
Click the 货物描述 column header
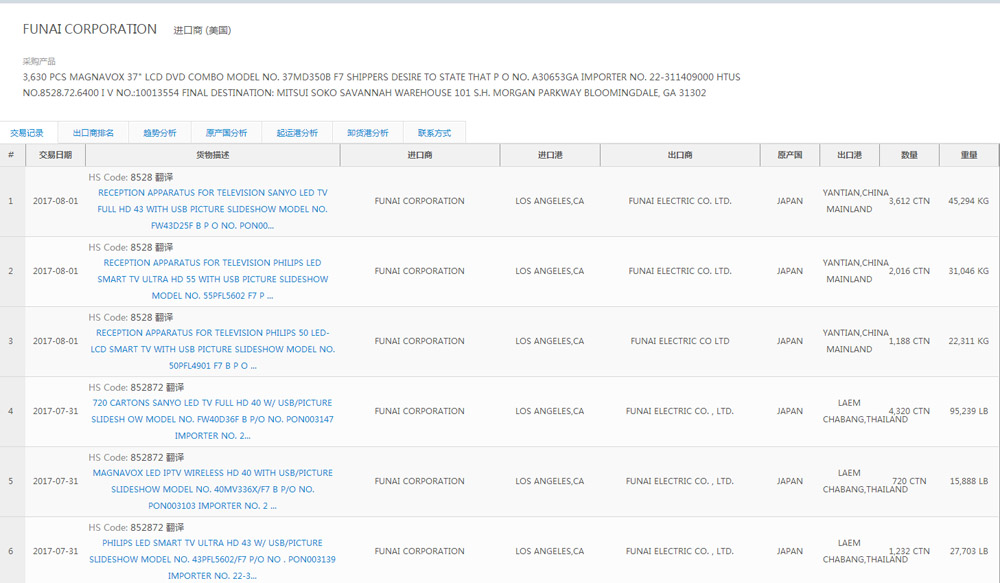click(x=212, y=155)
